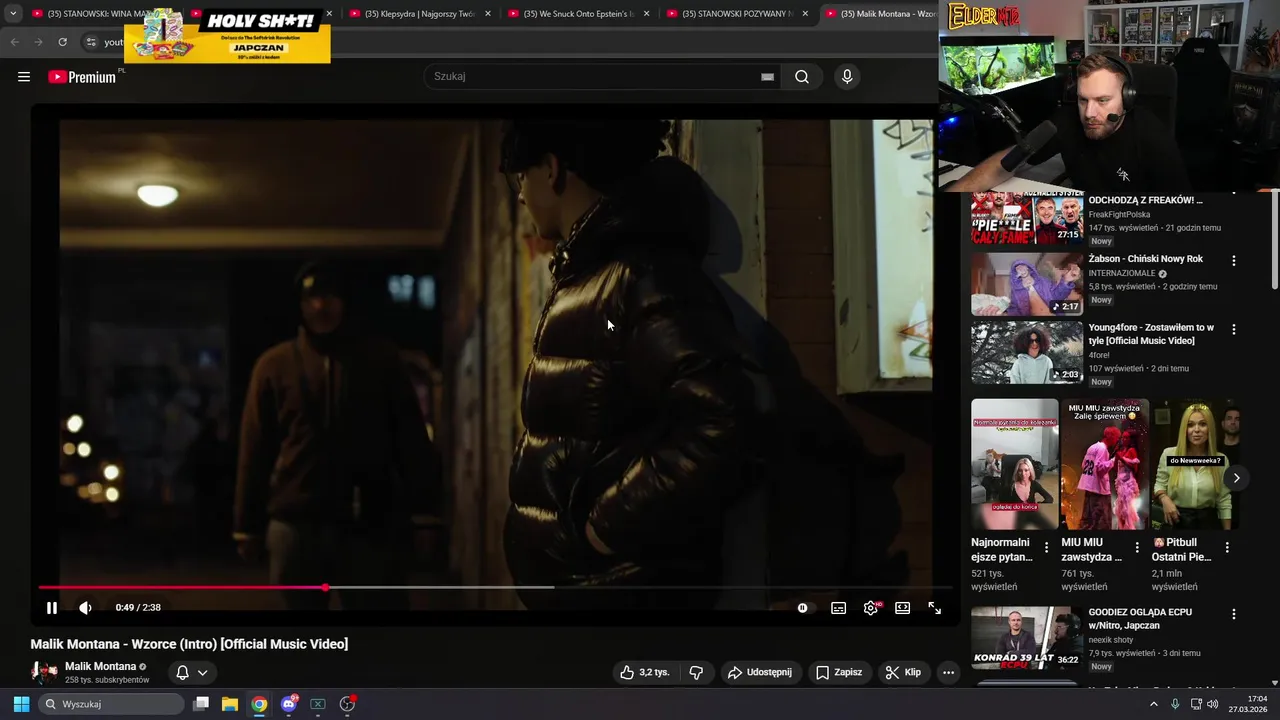Open the Najnormalniejsze pytanie Short
The width and height of the screenshot is (1280, 720).
pos(1014,464)
